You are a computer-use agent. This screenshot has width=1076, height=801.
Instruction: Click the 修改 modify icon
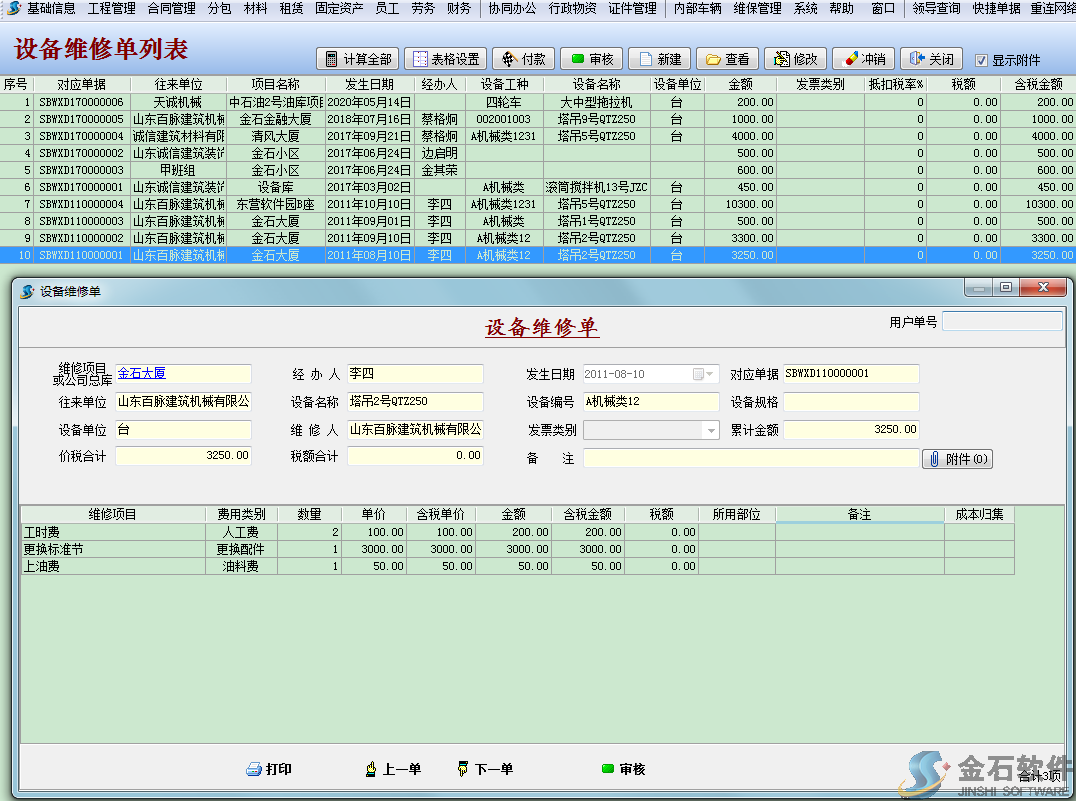pos(794,58)
